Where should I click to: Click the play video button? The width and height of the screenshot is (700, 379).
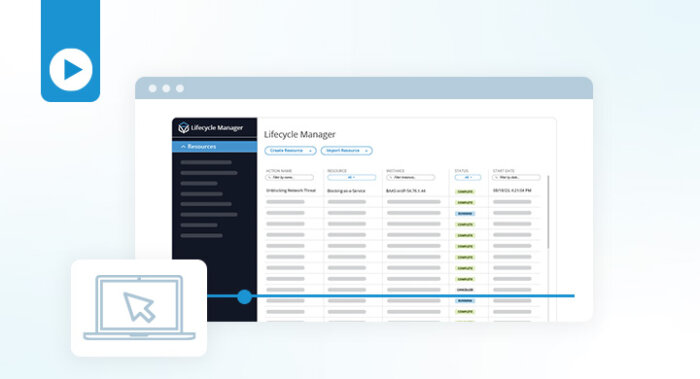tap(71, 70)
